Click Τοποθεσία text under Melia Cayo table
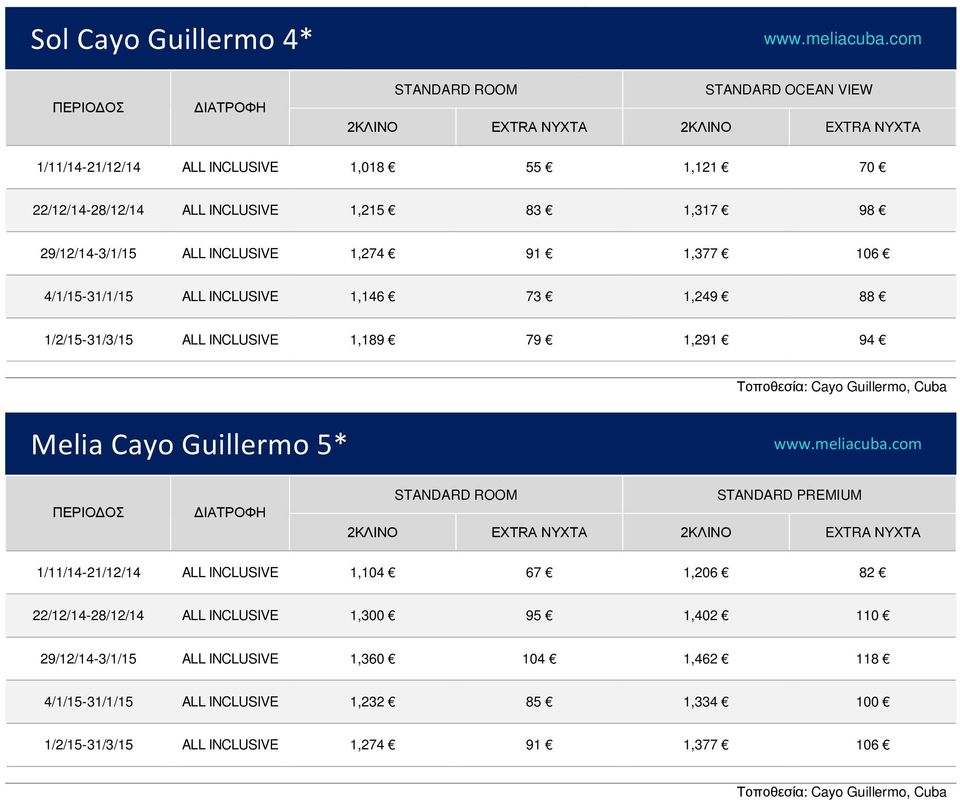960x800 pixels. (x=841, y=792)
